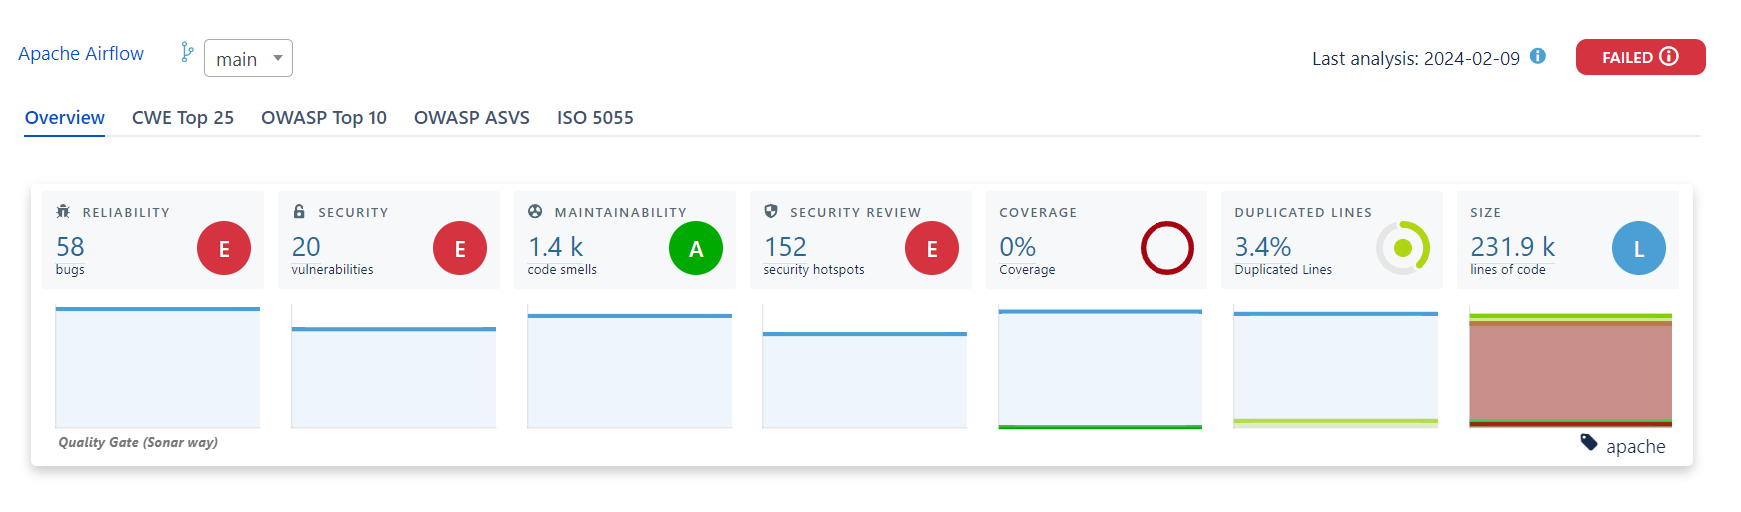The image size is (1741, 512).
Task: Click the Duplicated Lines donut indicator
Action: click(x=1403, y=248)
